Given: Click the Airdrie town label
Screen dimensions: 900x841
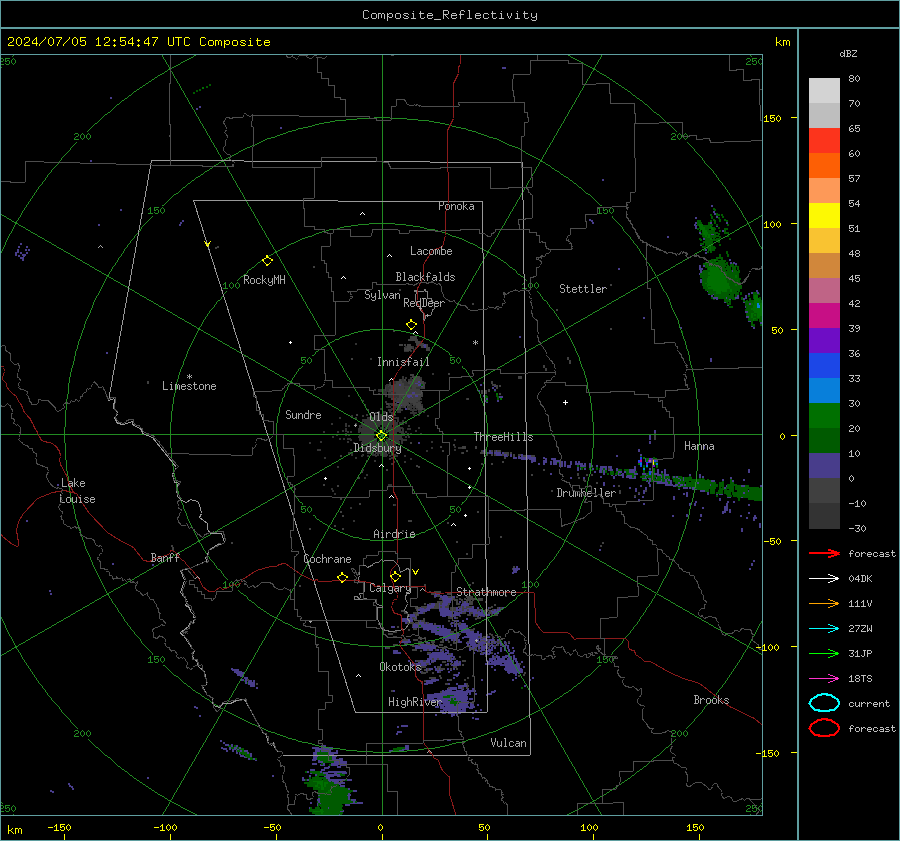Looking at the screenshot, I should pyautogui.click(x=394, y=534).
